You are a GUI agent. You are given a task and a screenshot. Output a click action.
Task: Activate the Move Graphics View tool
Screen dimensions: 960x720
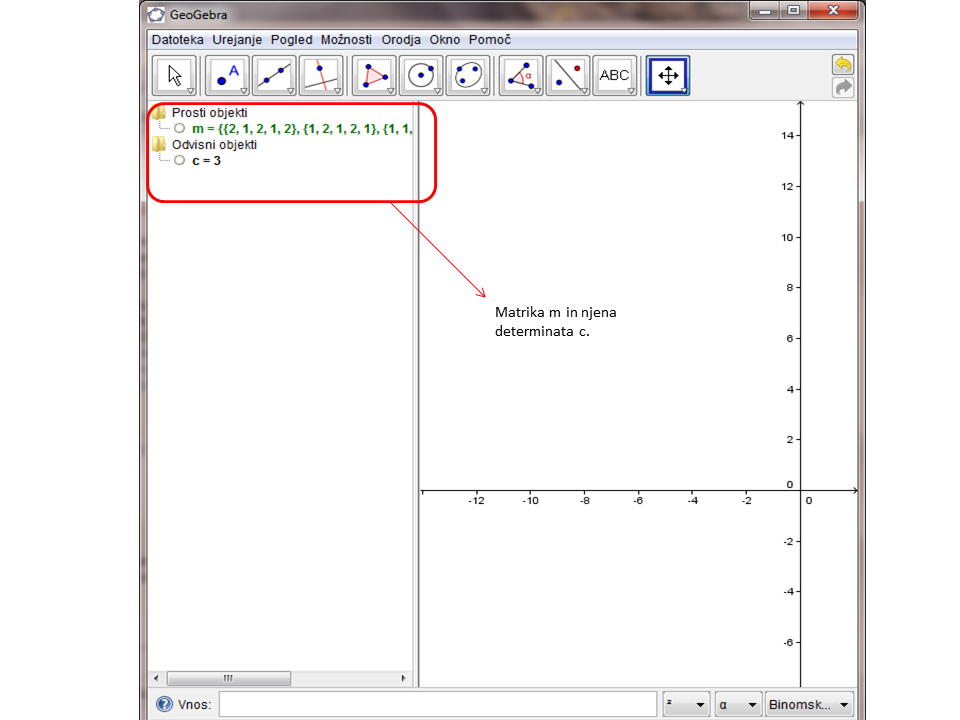point(667,74)
